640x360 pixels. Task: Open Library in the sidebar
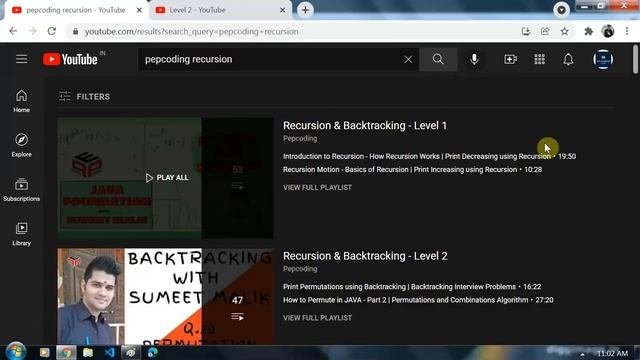click(21, 234)
